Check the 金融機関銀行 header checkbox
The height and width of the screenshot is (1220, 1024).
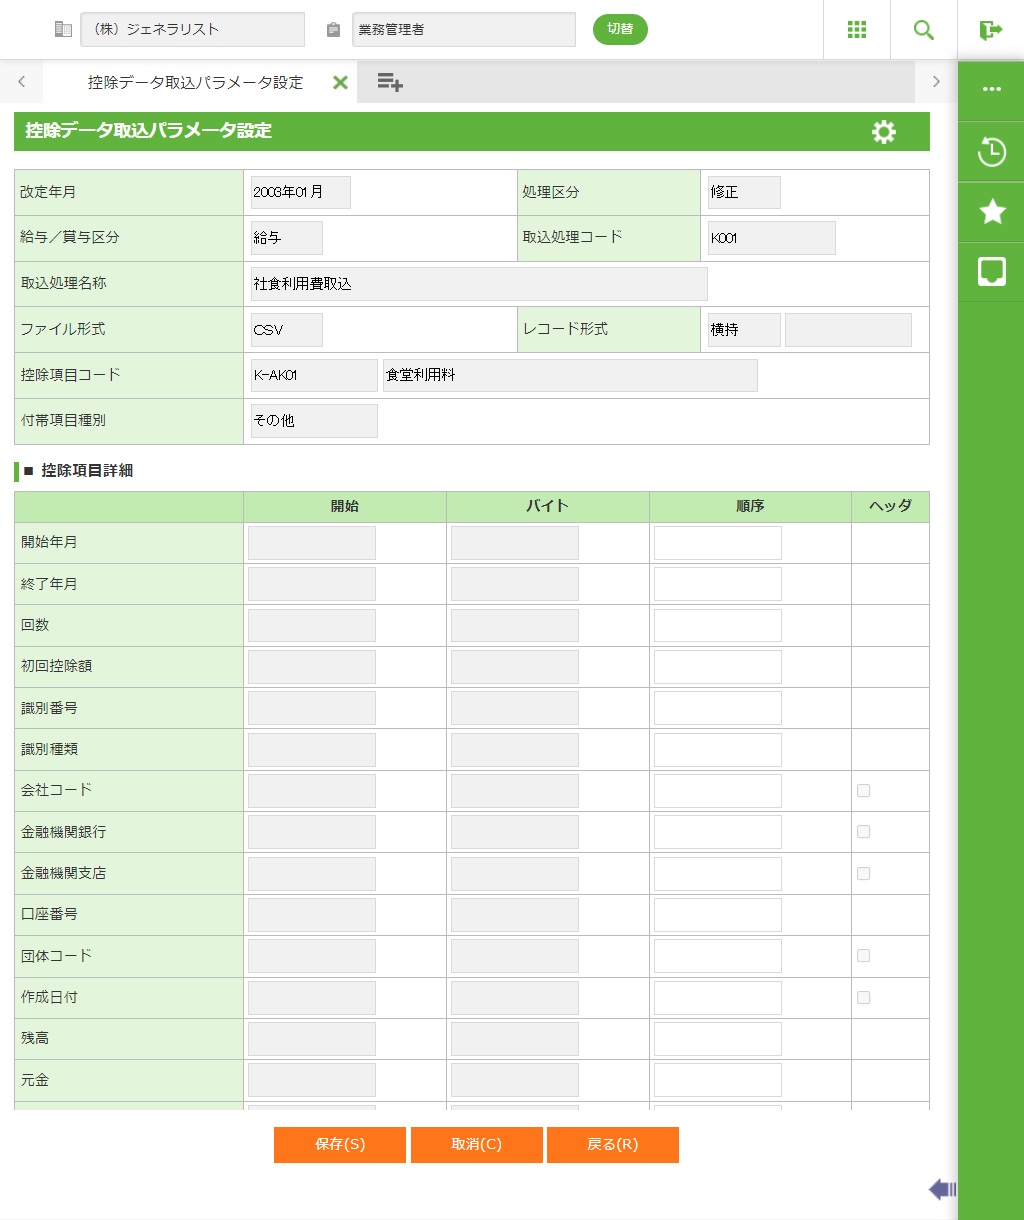point(863,831)
